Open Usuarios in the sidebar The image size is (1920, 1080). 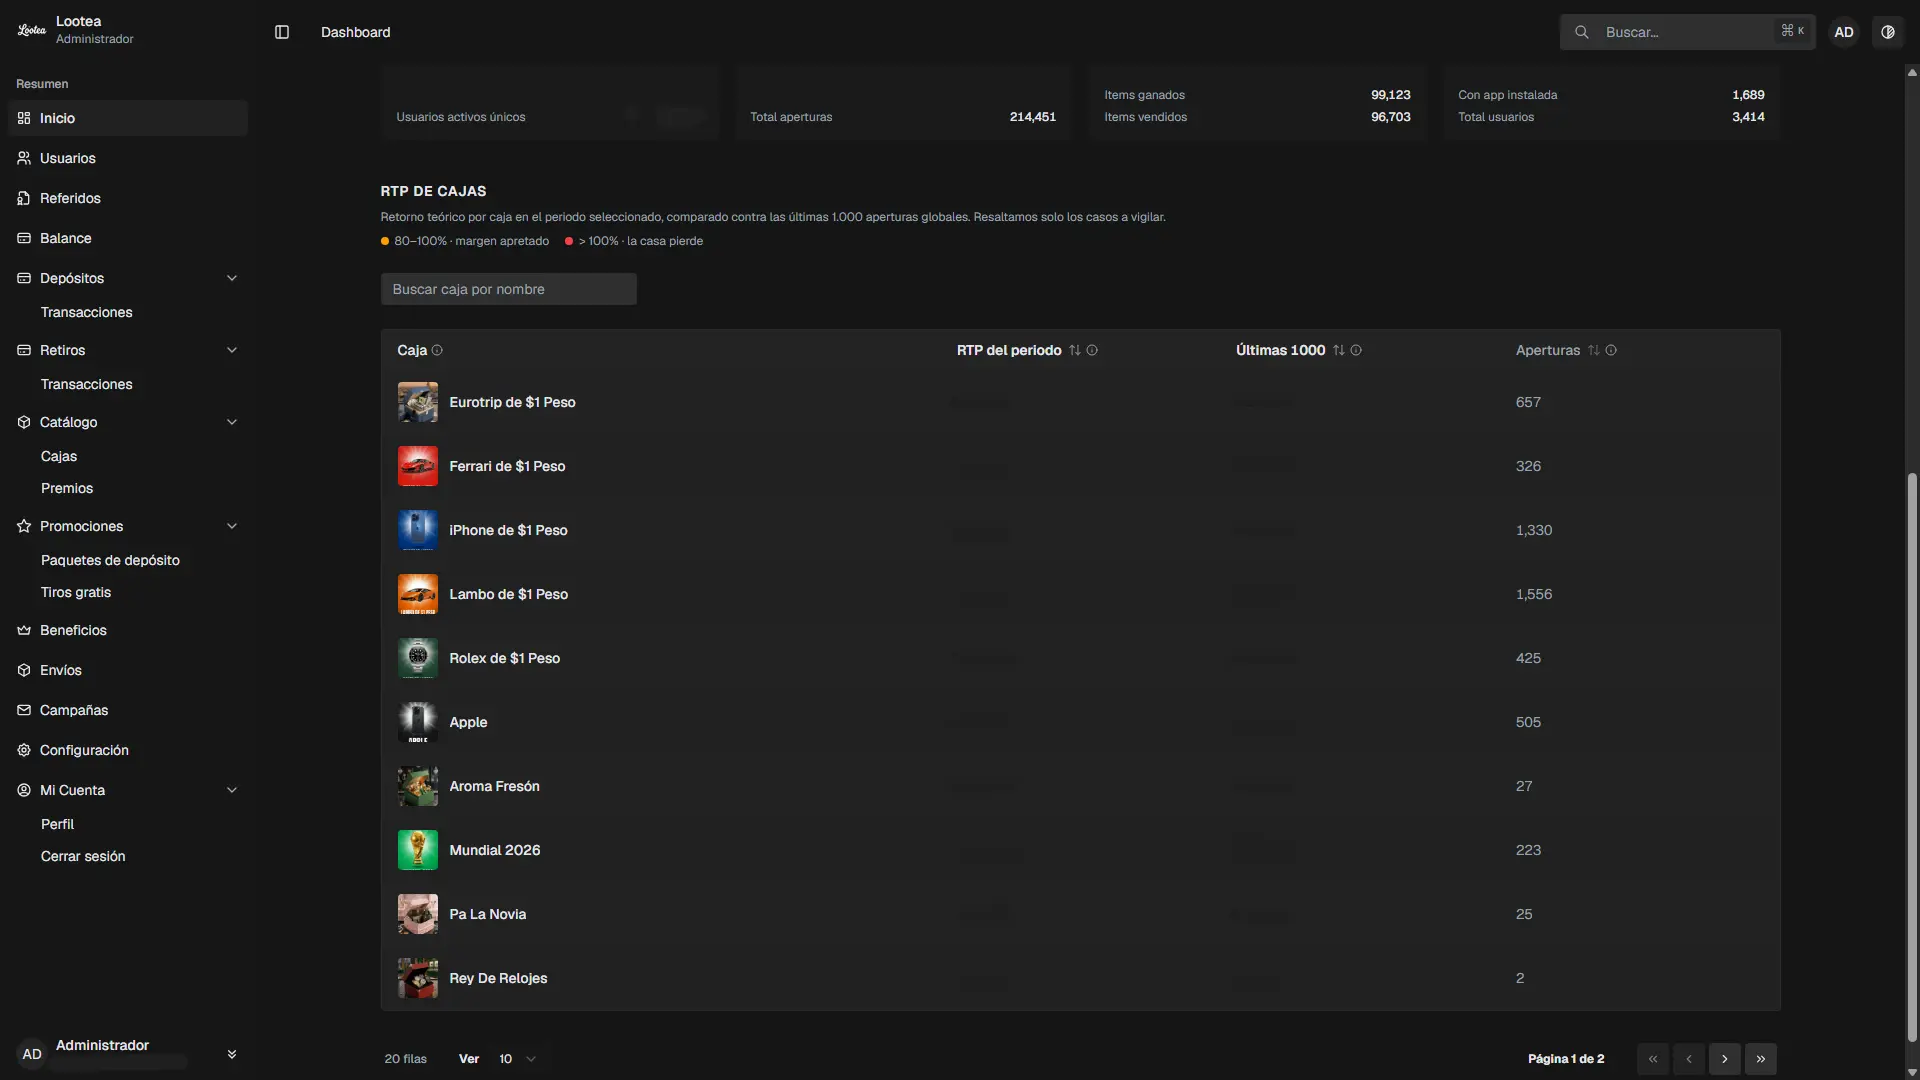pos(128,158)
